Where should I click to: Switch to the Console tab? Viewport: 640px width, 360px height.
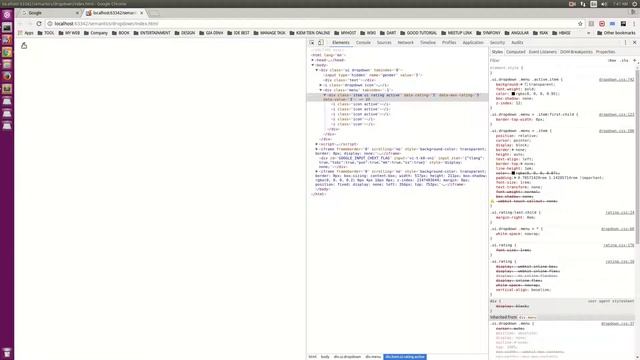pyautogui.click(x=363, y=42)
